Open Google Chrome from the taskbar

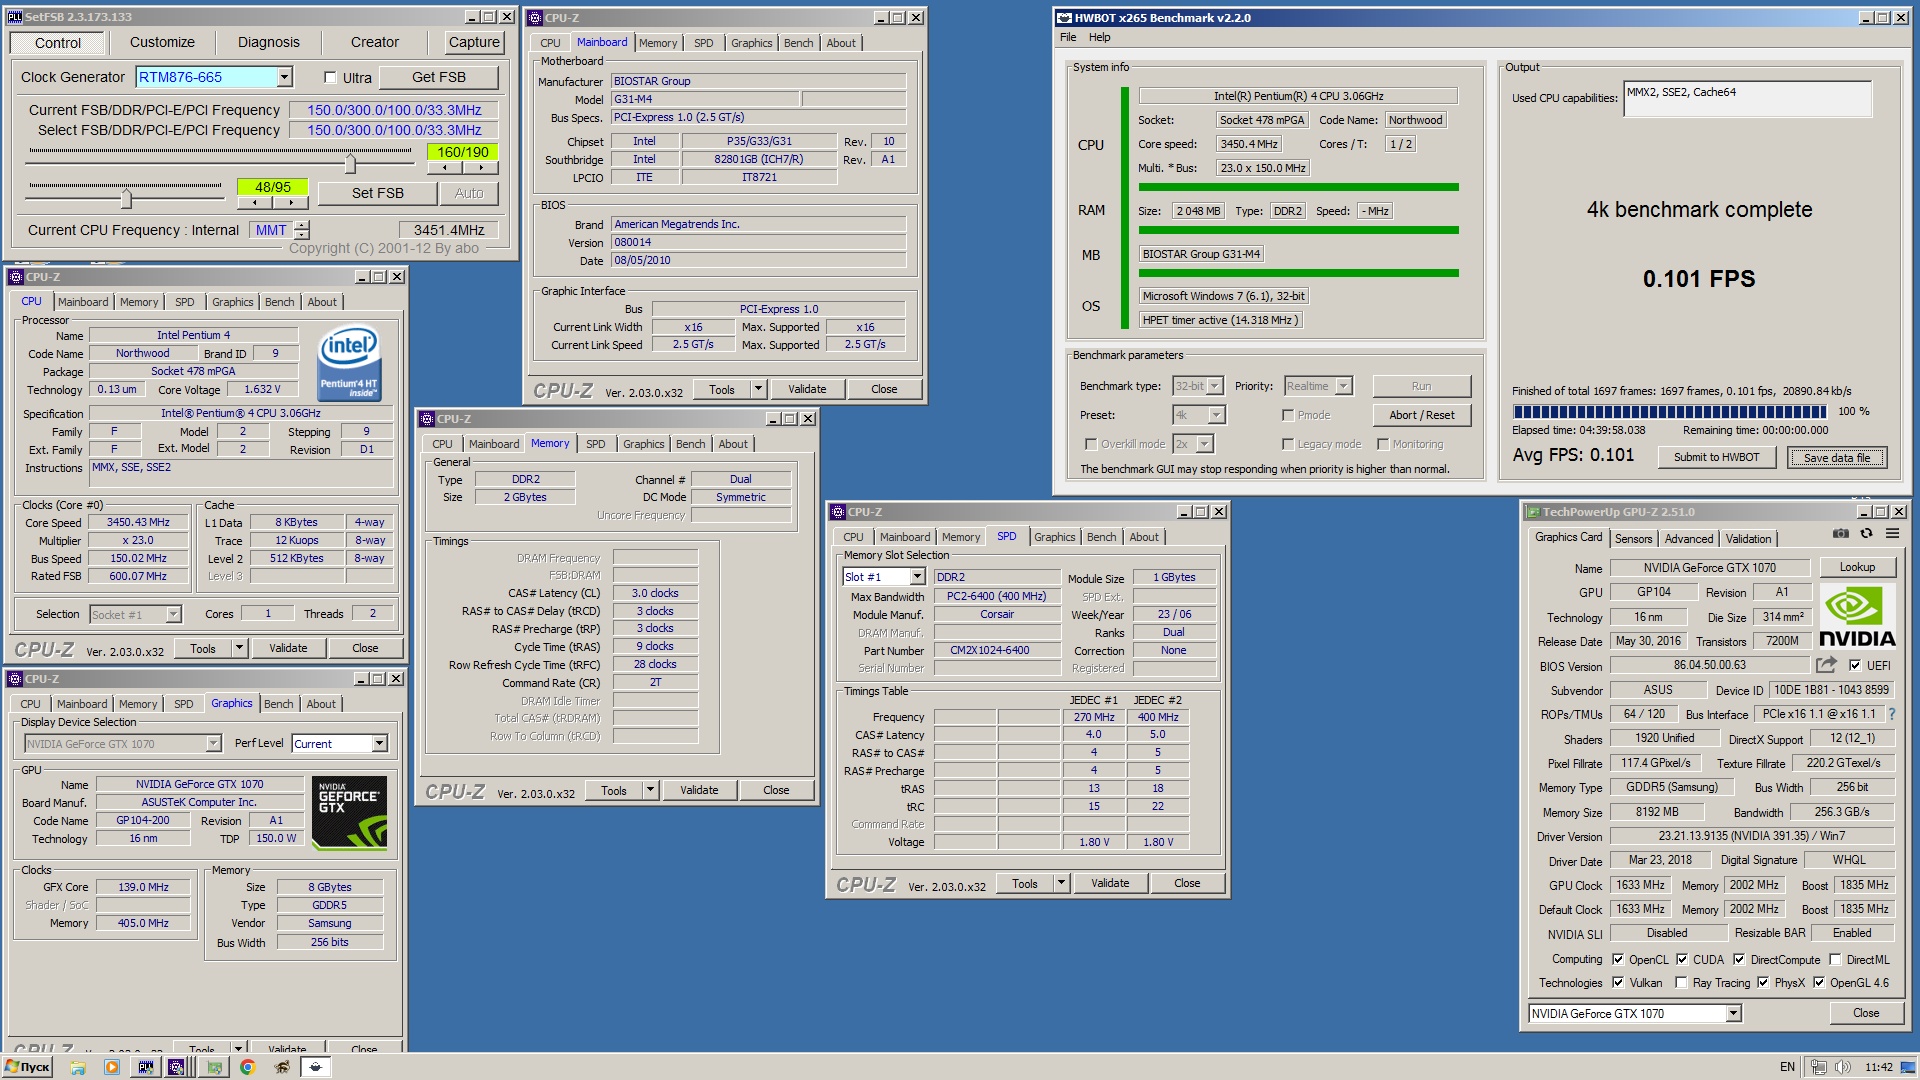click(247, 1067)
